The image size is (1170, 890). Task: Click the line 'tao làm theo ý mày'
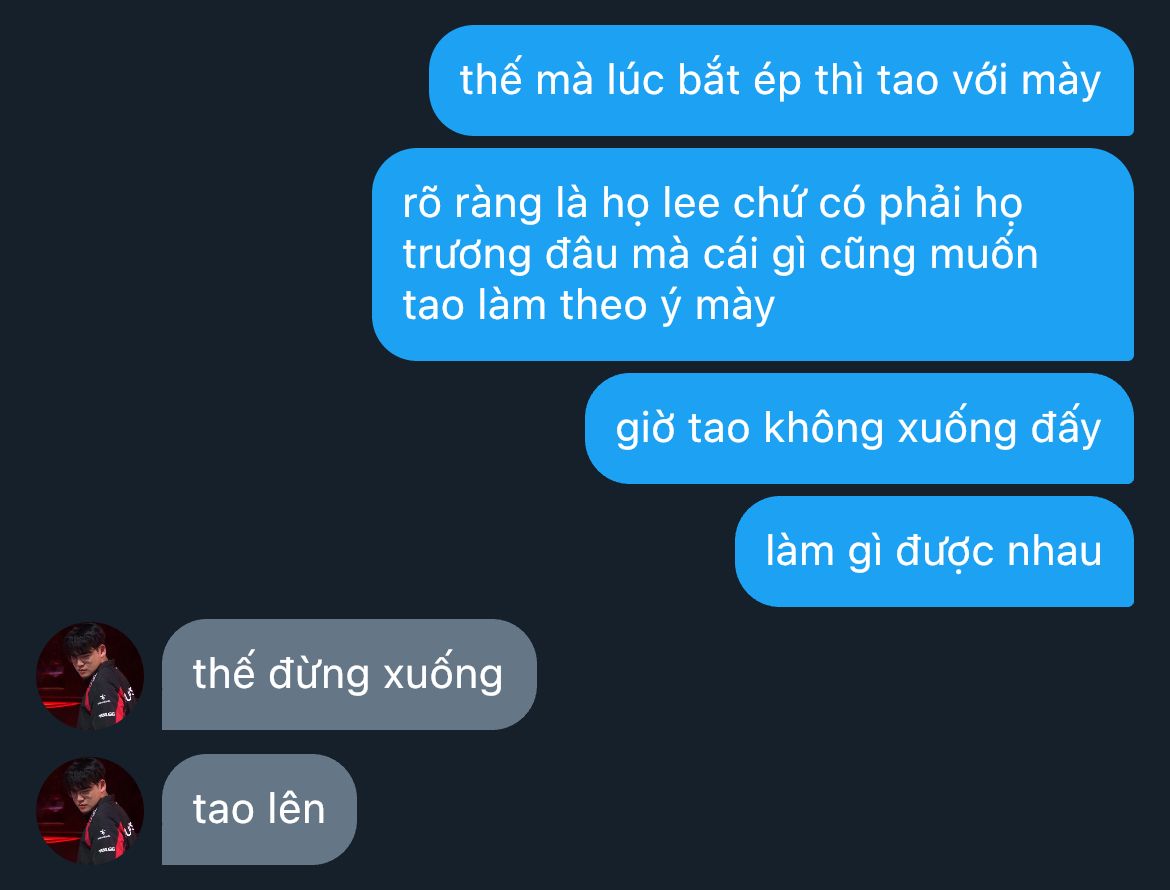(x=589, y=306)
